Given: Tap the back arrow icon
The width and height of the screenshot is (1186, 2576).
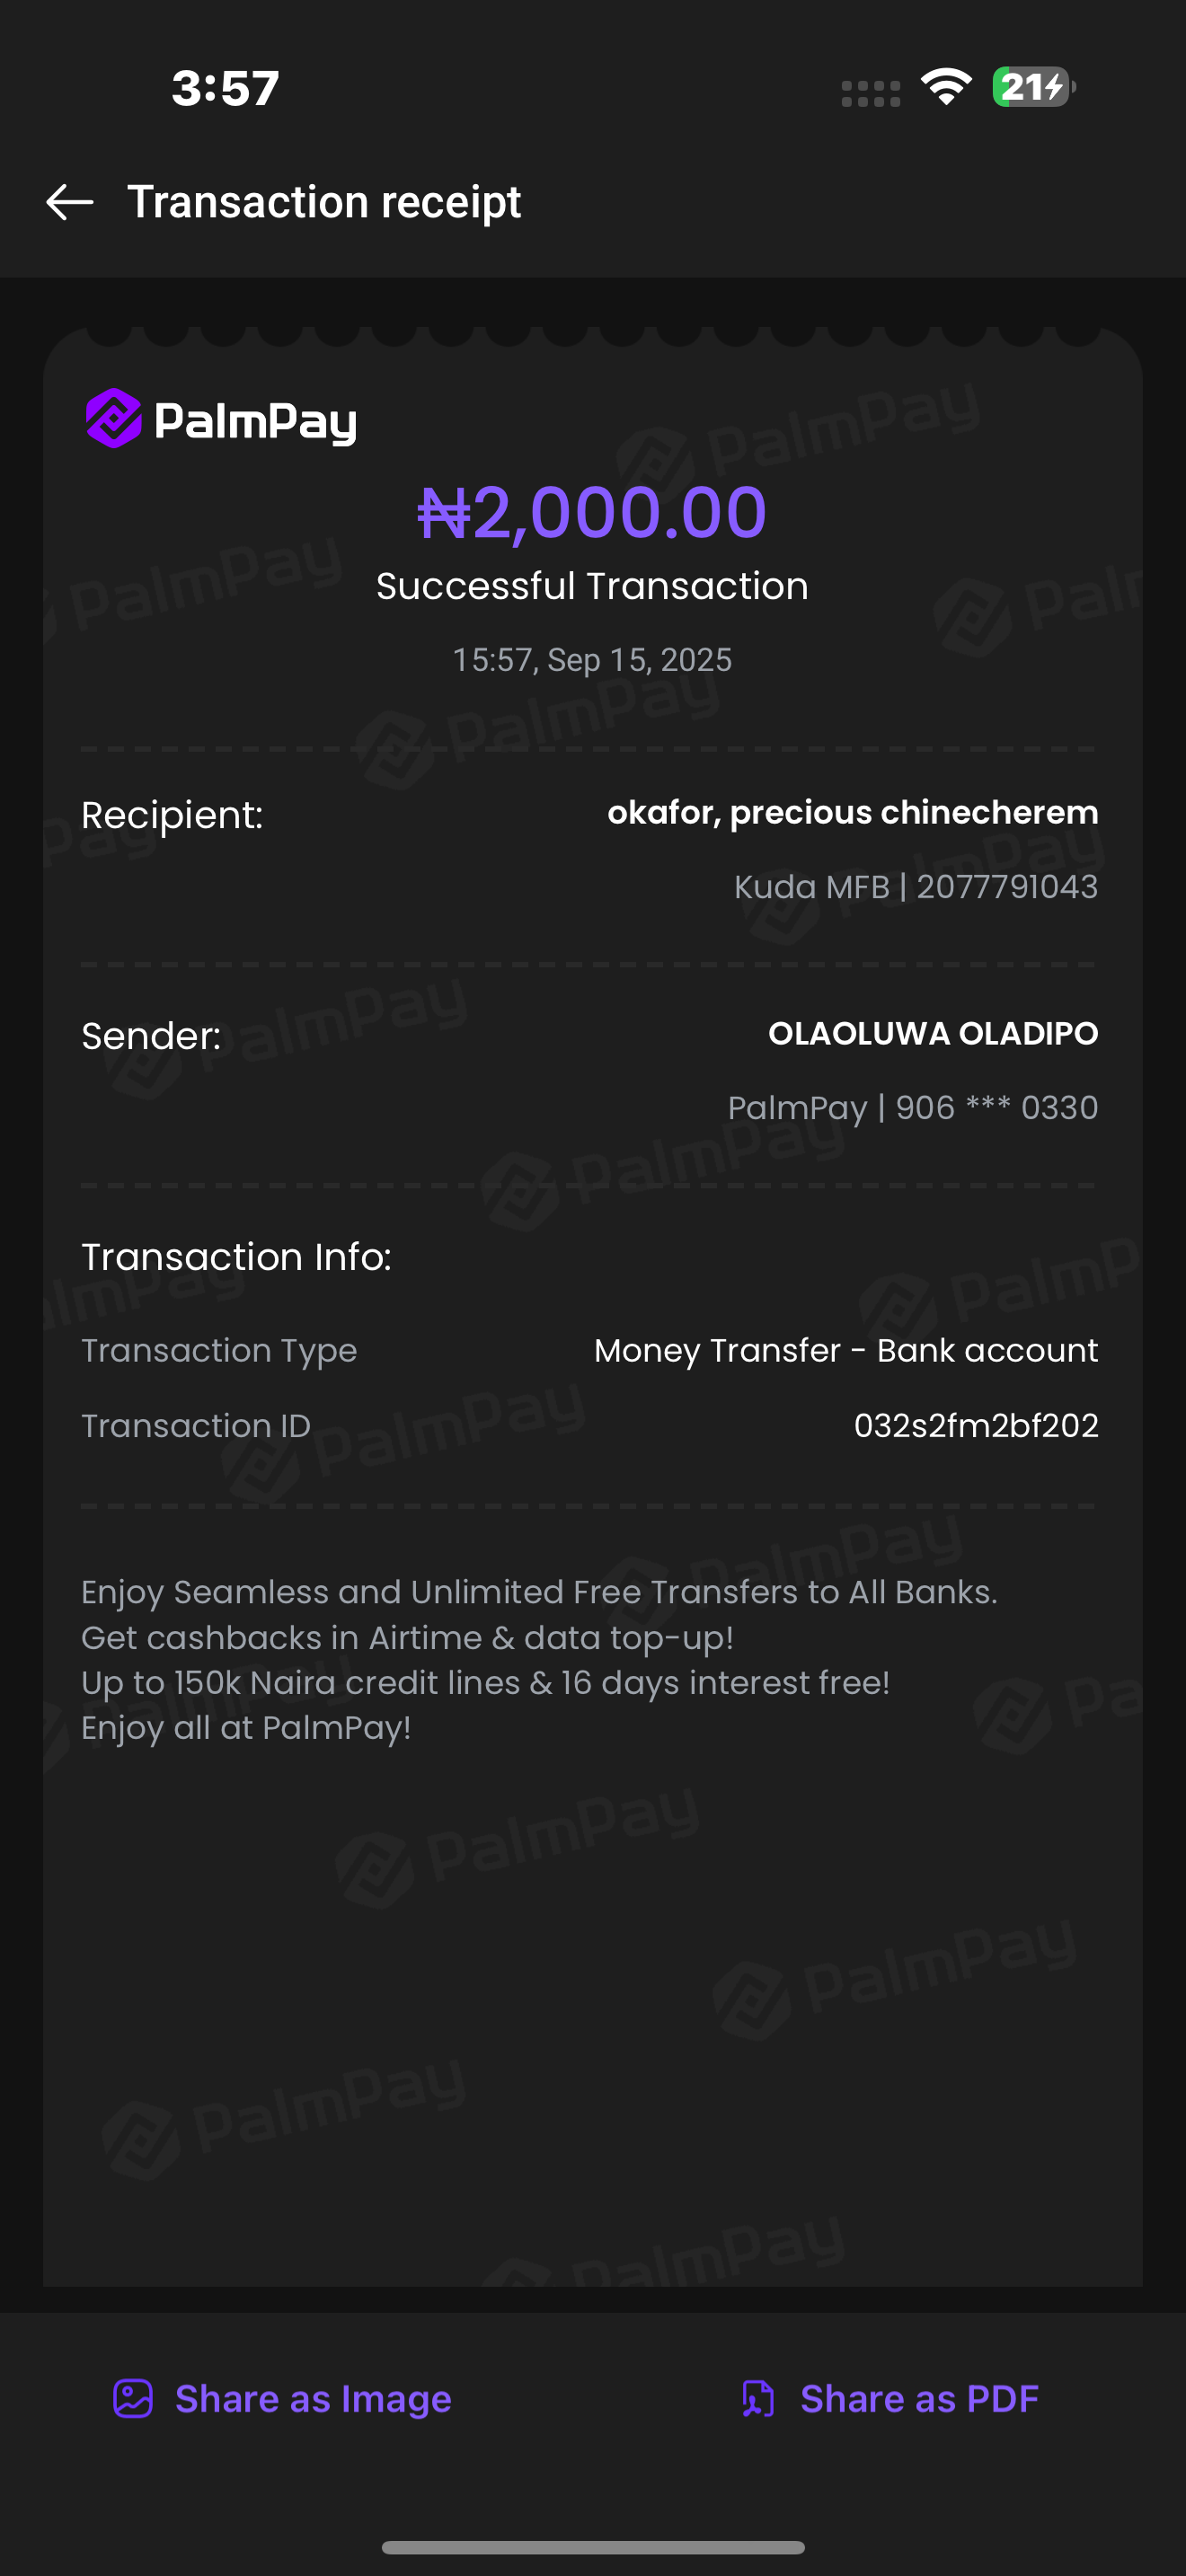Looking at the screenshot, I should tap(70, 202).
